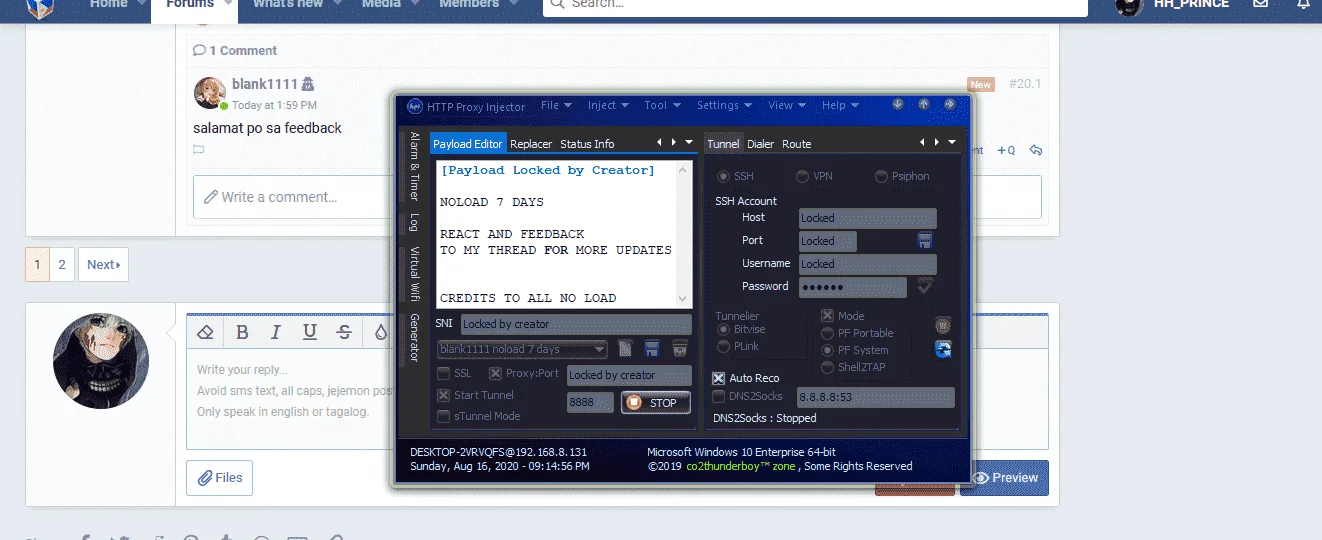Open the View menu dropdown
This screenshot has height=540, width=1322.
[787, 105]
